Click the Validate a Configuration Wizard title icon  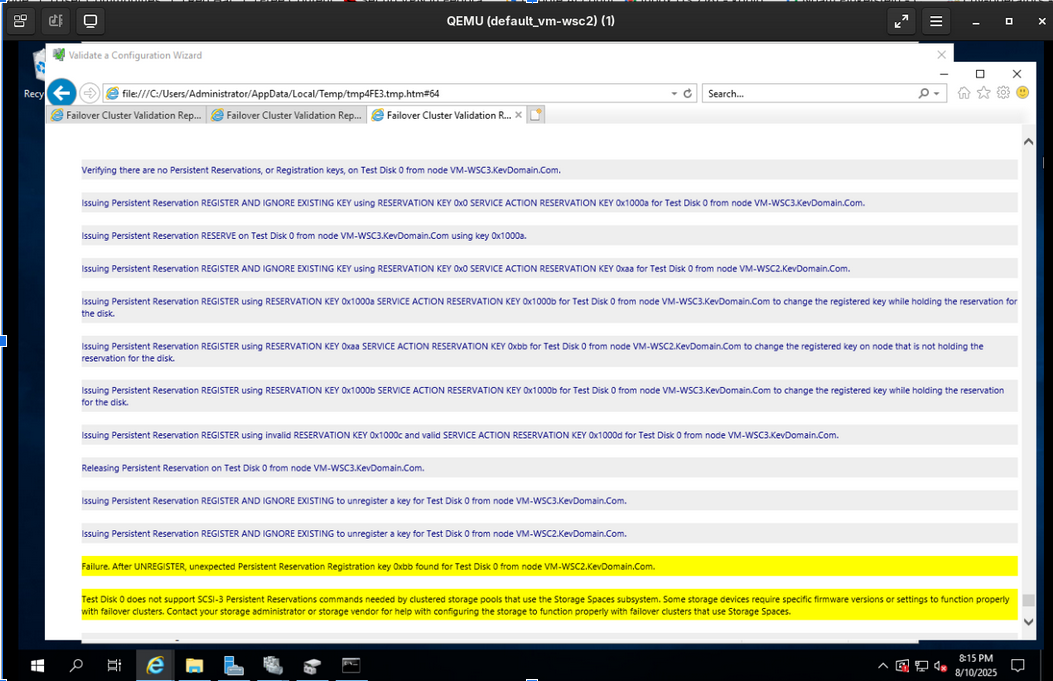tap(59, 55)
